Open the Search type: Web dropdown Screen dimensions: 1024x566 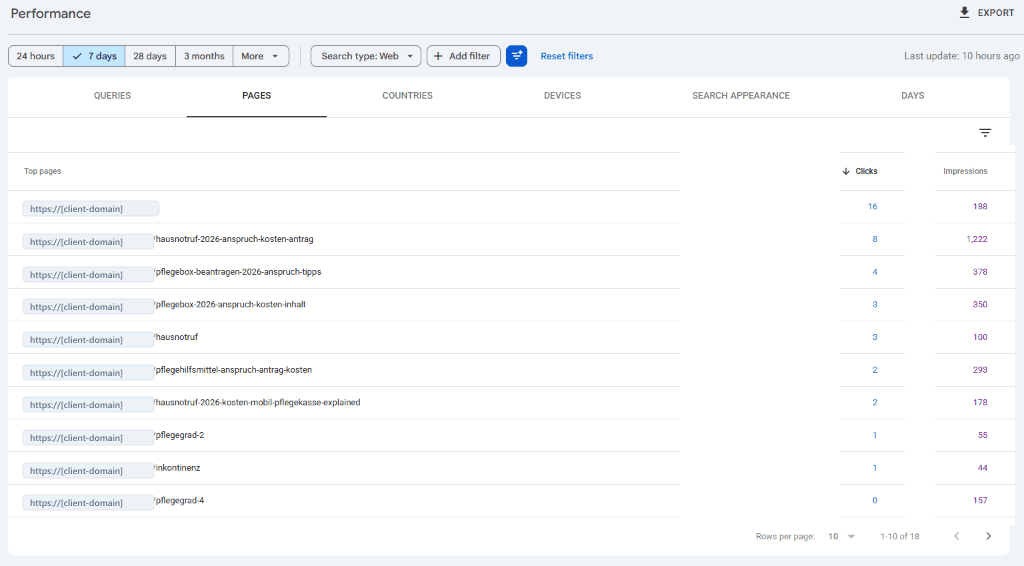coord(366,56)
